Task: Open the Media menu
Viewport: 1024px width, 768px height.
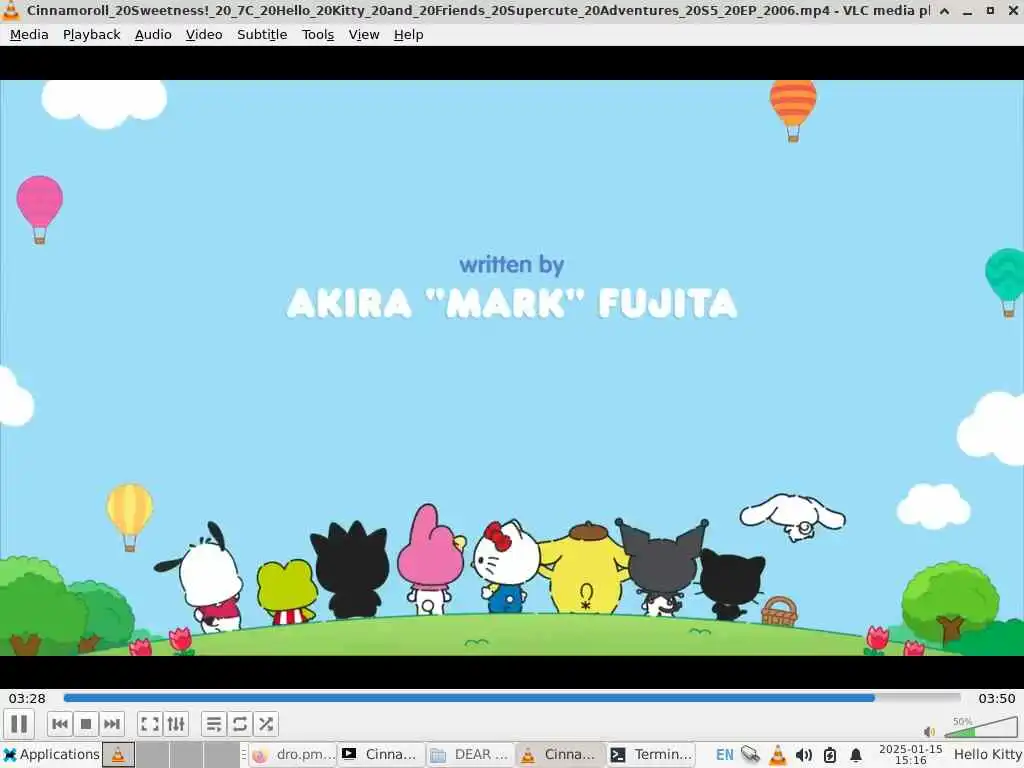Action: click(29, 35)
